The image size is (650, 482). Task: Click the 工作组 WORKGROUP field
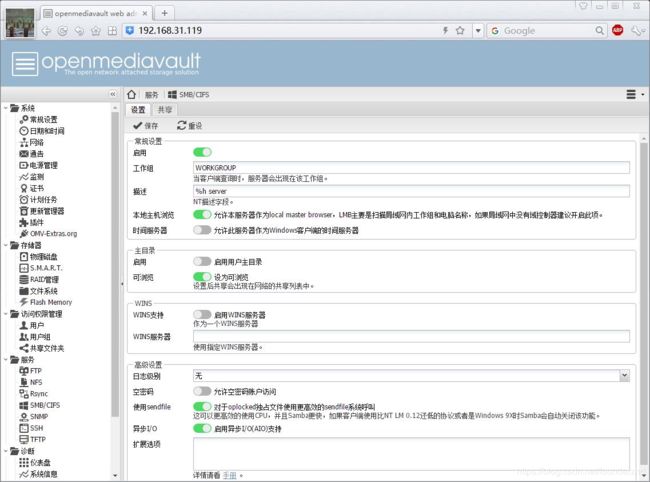pos(411,167)
